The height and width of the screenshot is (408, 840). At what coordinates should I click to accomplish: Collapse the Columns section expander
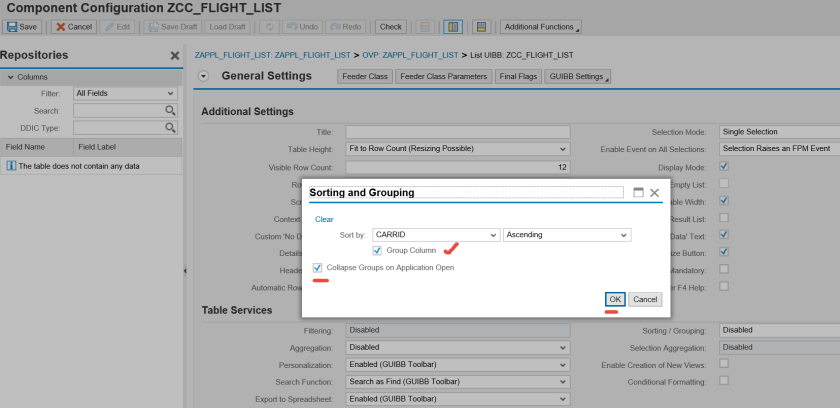tap(10, 77)
